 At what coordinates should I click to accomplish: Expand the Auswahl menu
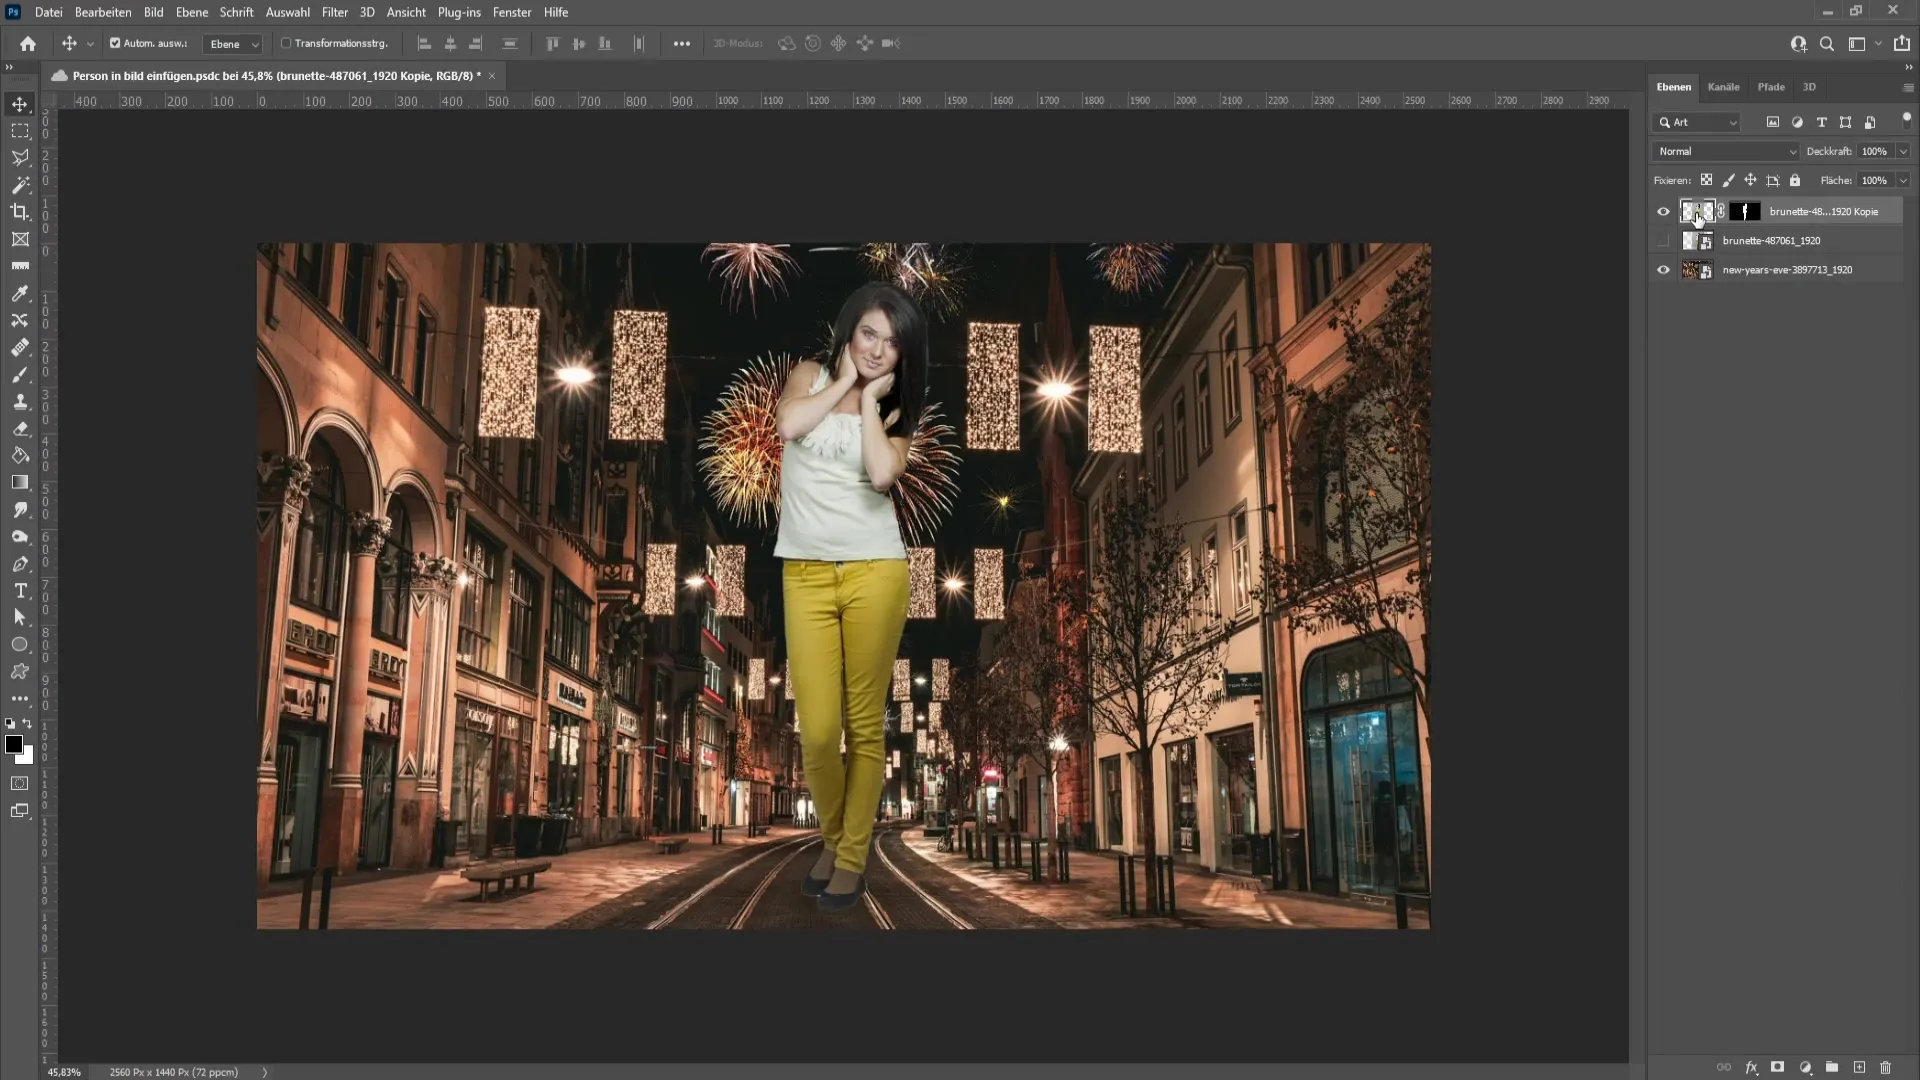[286, 12]
